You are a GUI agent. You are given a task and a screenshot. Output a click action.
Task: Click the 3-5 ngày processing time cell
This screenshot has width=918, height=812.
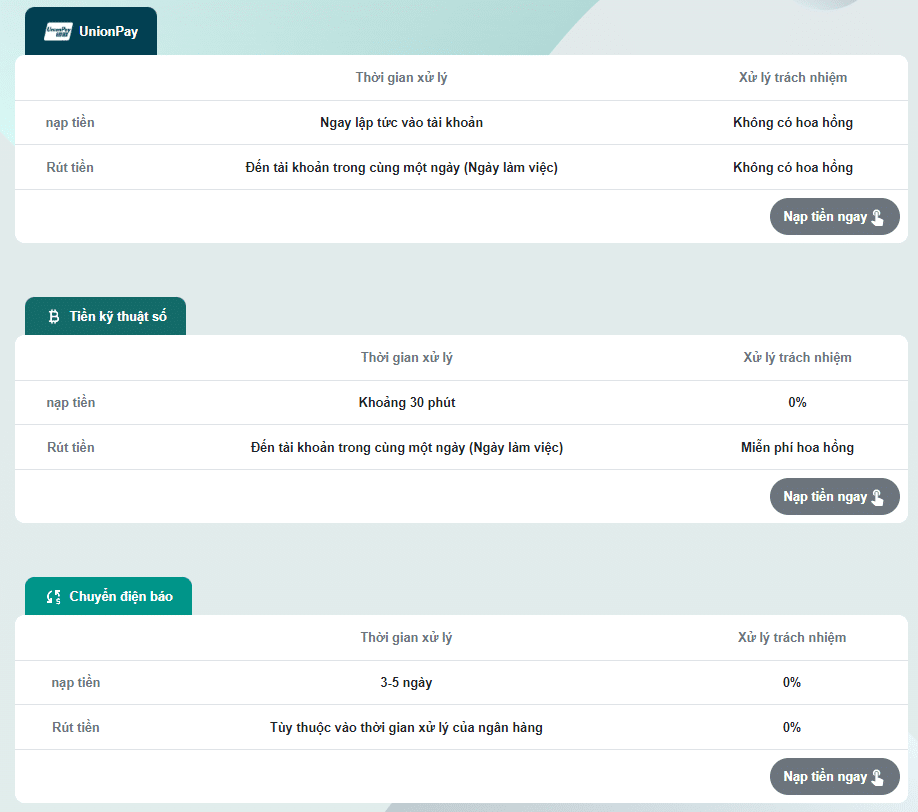coord(406,683)
